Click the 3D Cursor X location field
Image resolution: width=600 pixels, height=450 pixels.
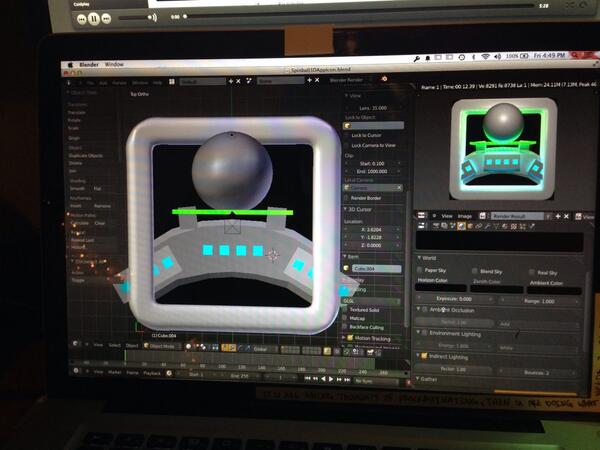(373, 230)
